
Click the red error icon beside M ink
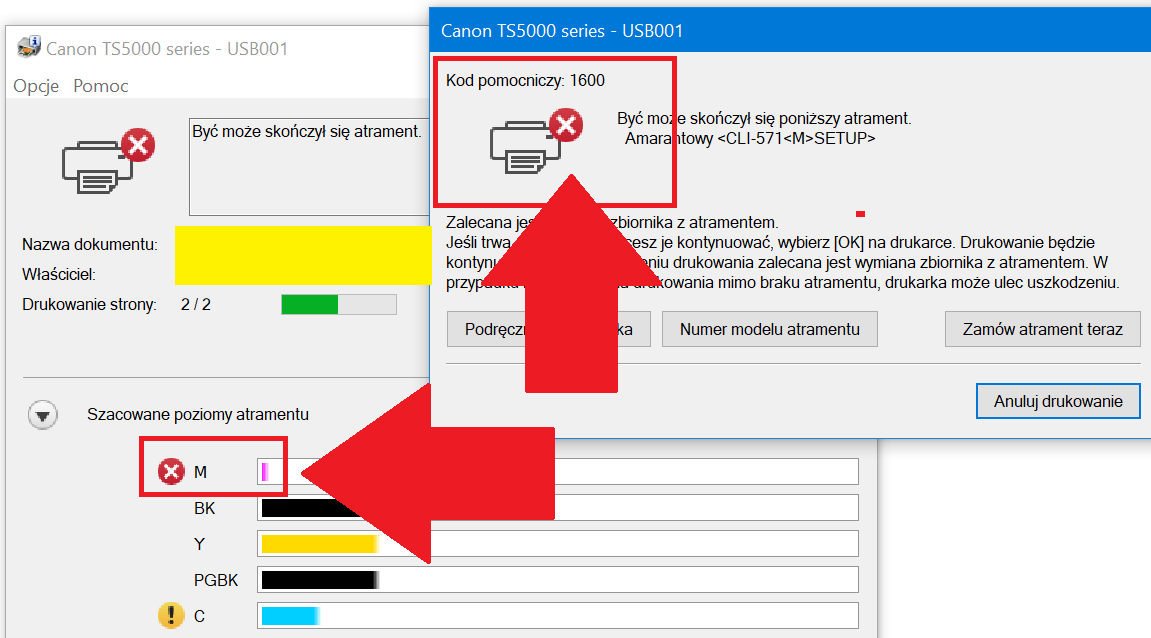click(x=171, y=471)
